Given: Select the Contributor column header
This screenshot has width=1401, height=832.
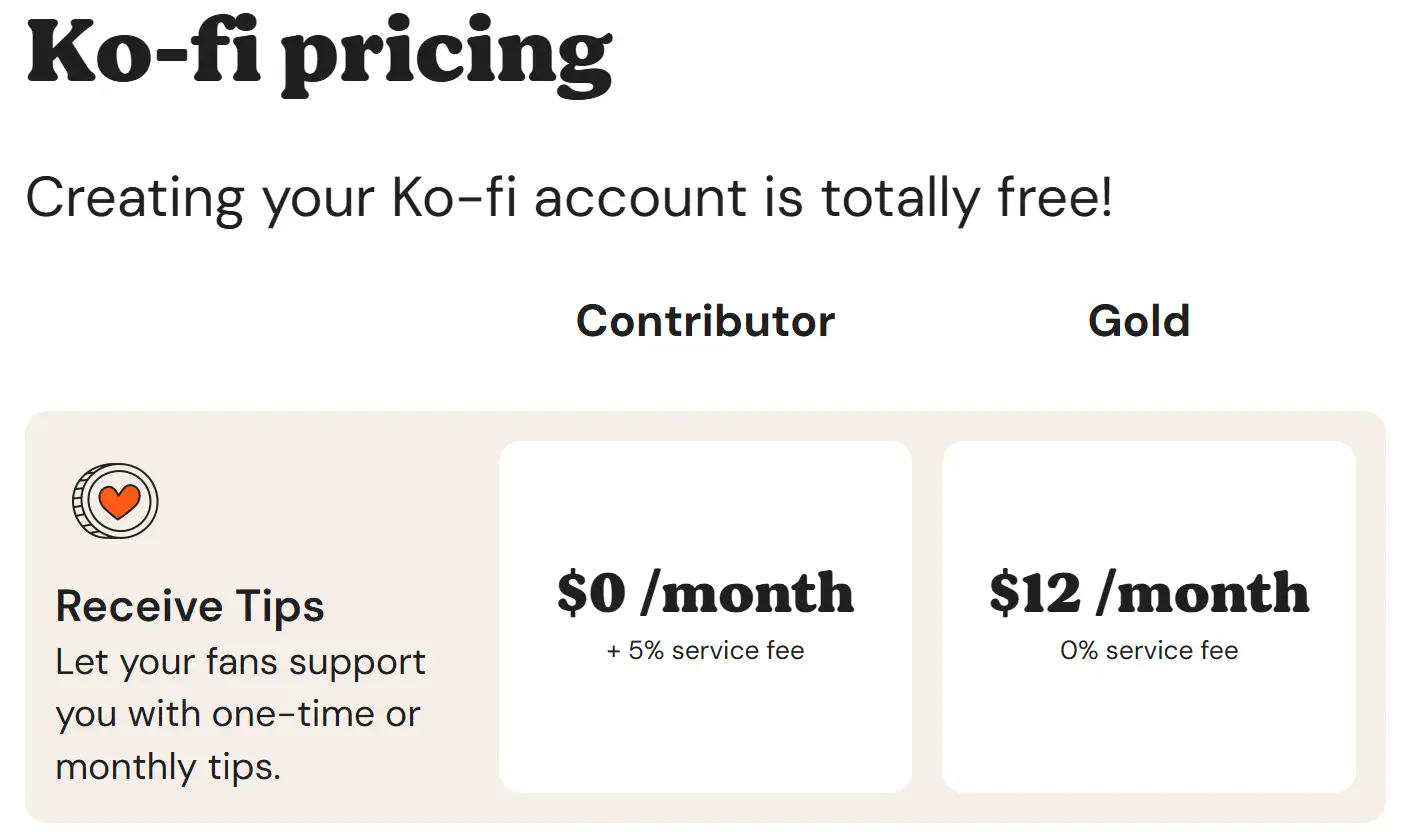Looking at the screenshot, I should coord(705,321).
